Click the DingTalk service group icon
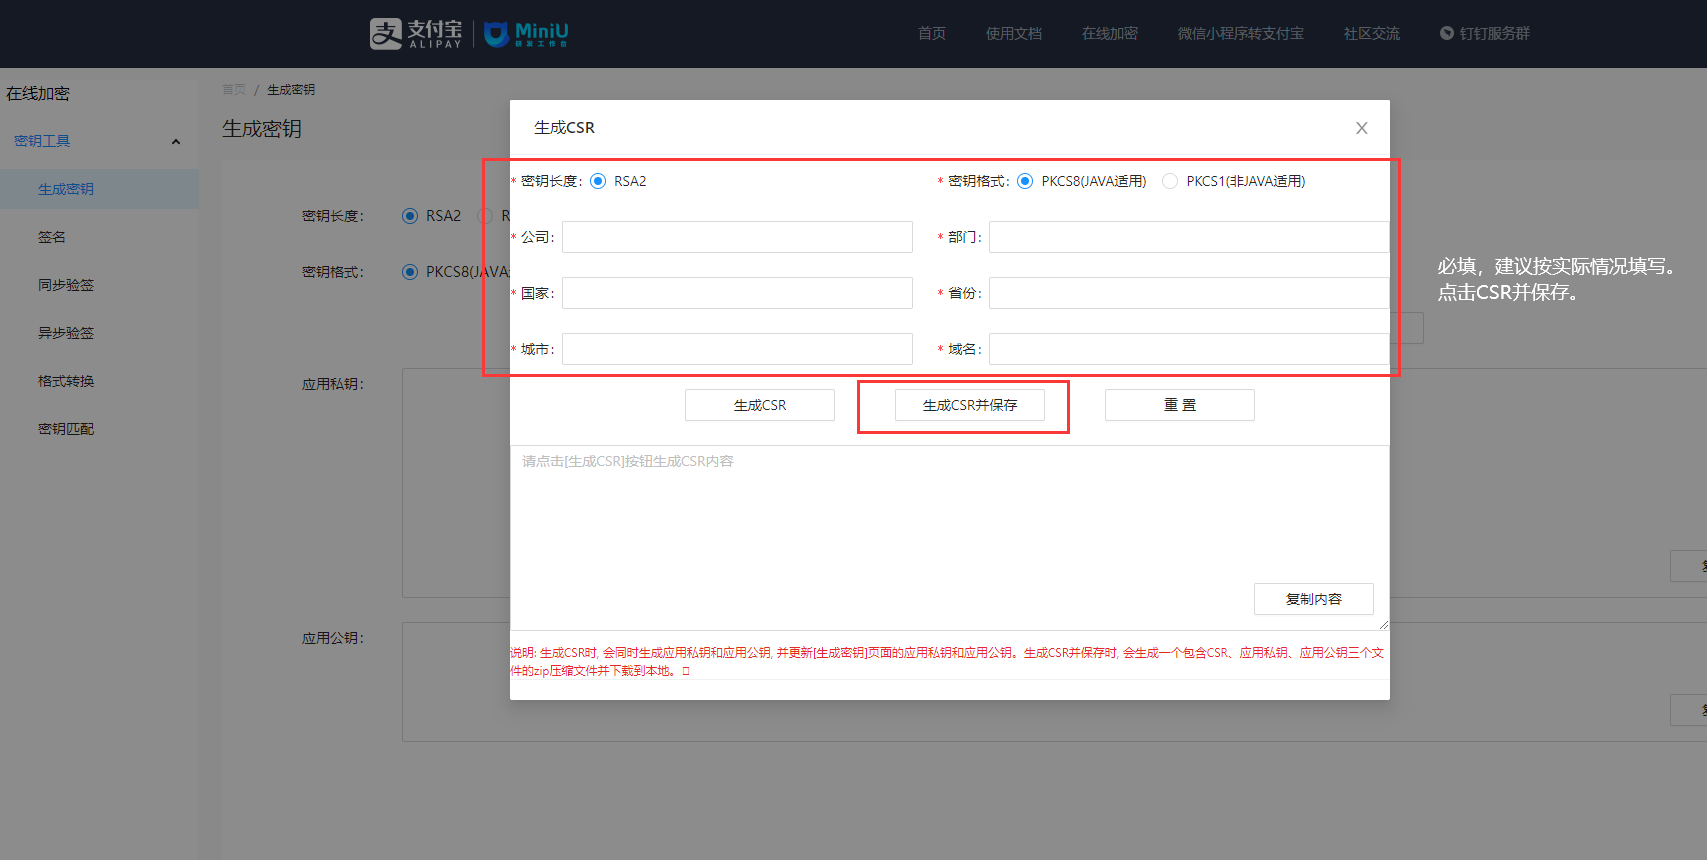Viewport: 1707px width, 860px height. click(x=1446, y=33)
